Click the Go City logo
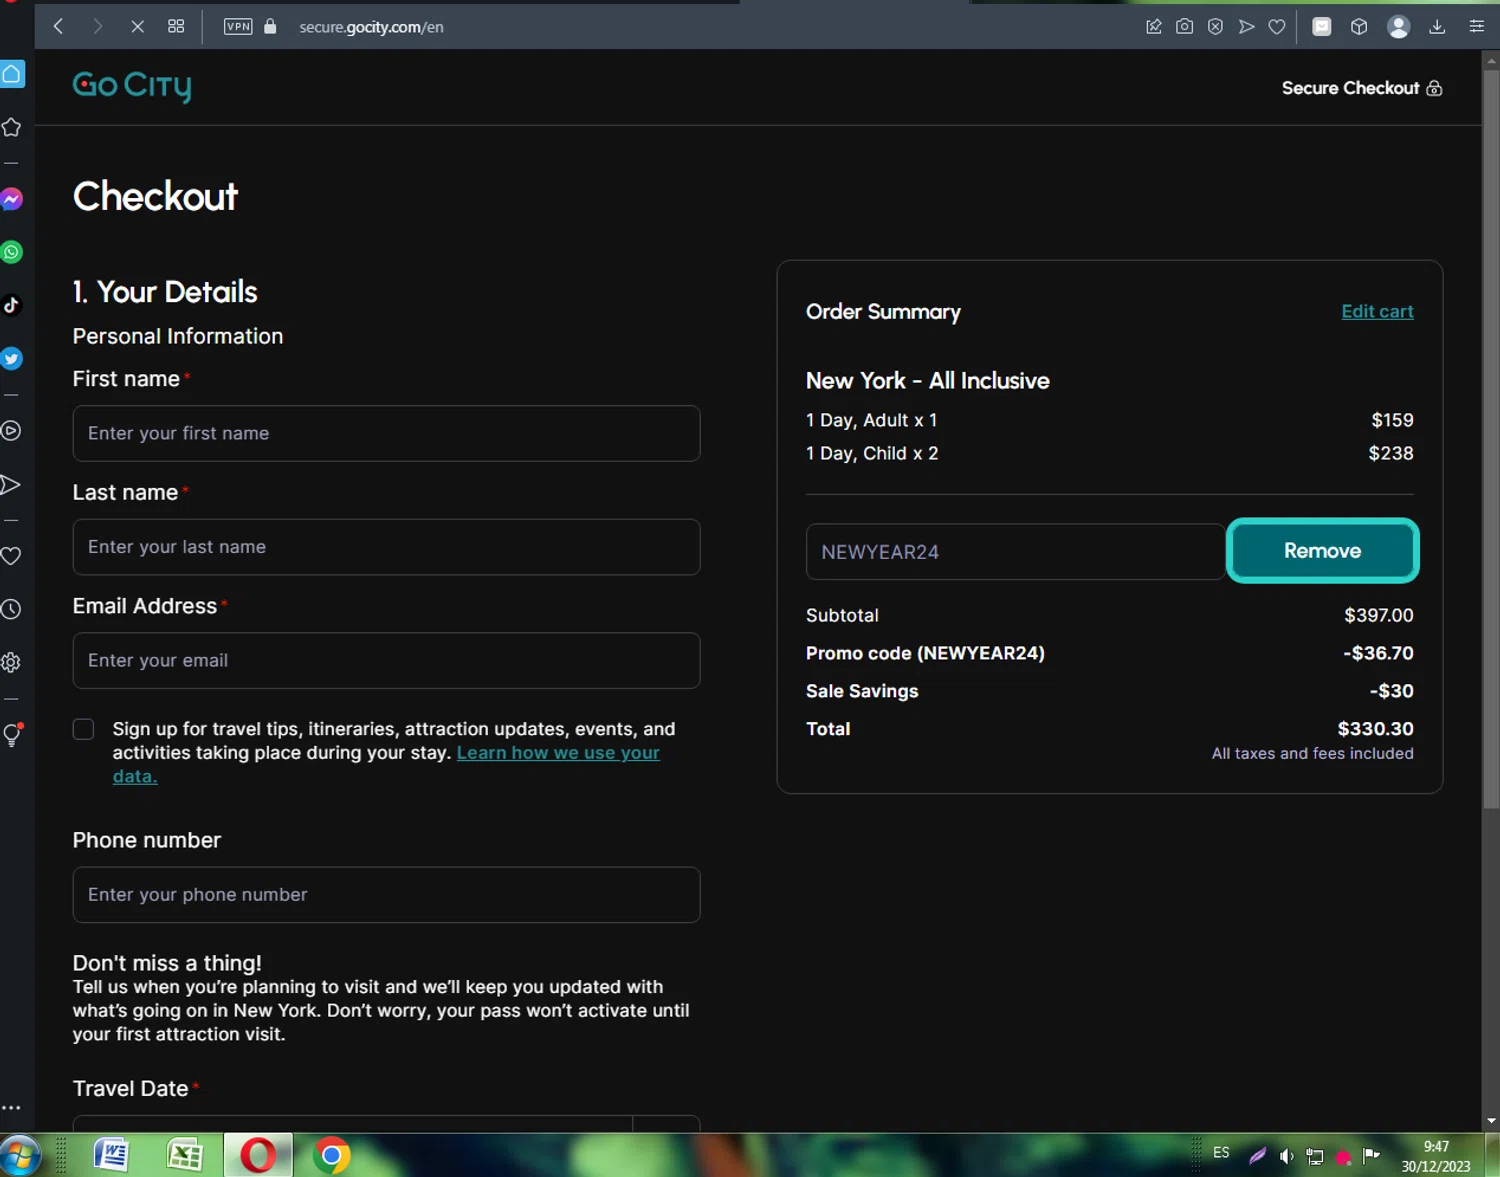 (132, 86)
